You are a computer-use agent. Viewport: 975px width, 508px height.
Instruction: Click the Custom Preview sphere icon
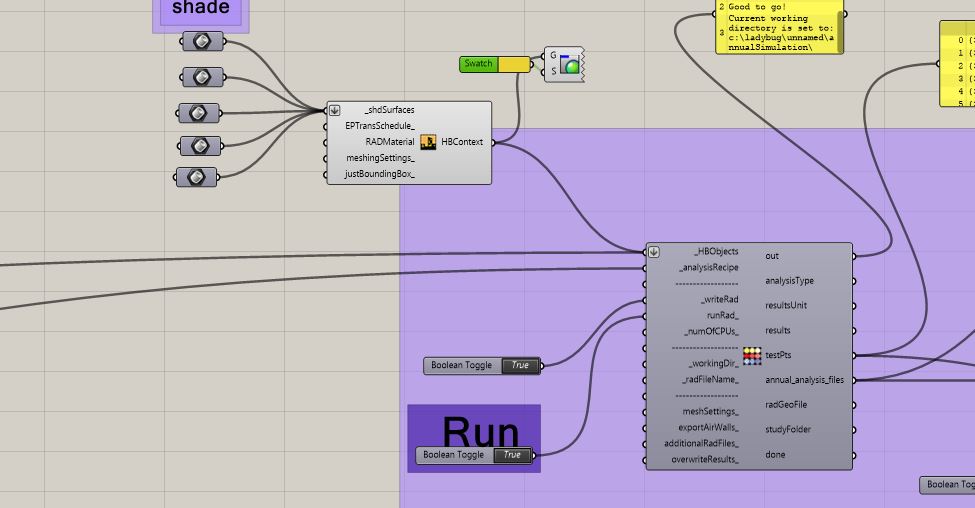click(570, 64)
